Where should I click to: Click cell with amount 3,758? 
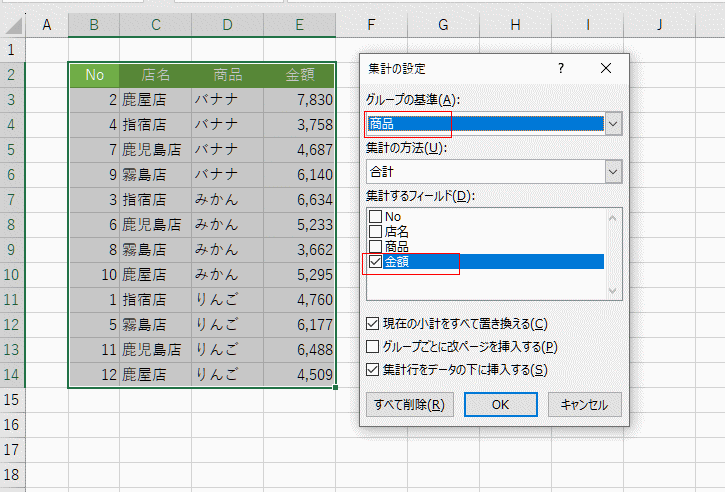point(300,125)
